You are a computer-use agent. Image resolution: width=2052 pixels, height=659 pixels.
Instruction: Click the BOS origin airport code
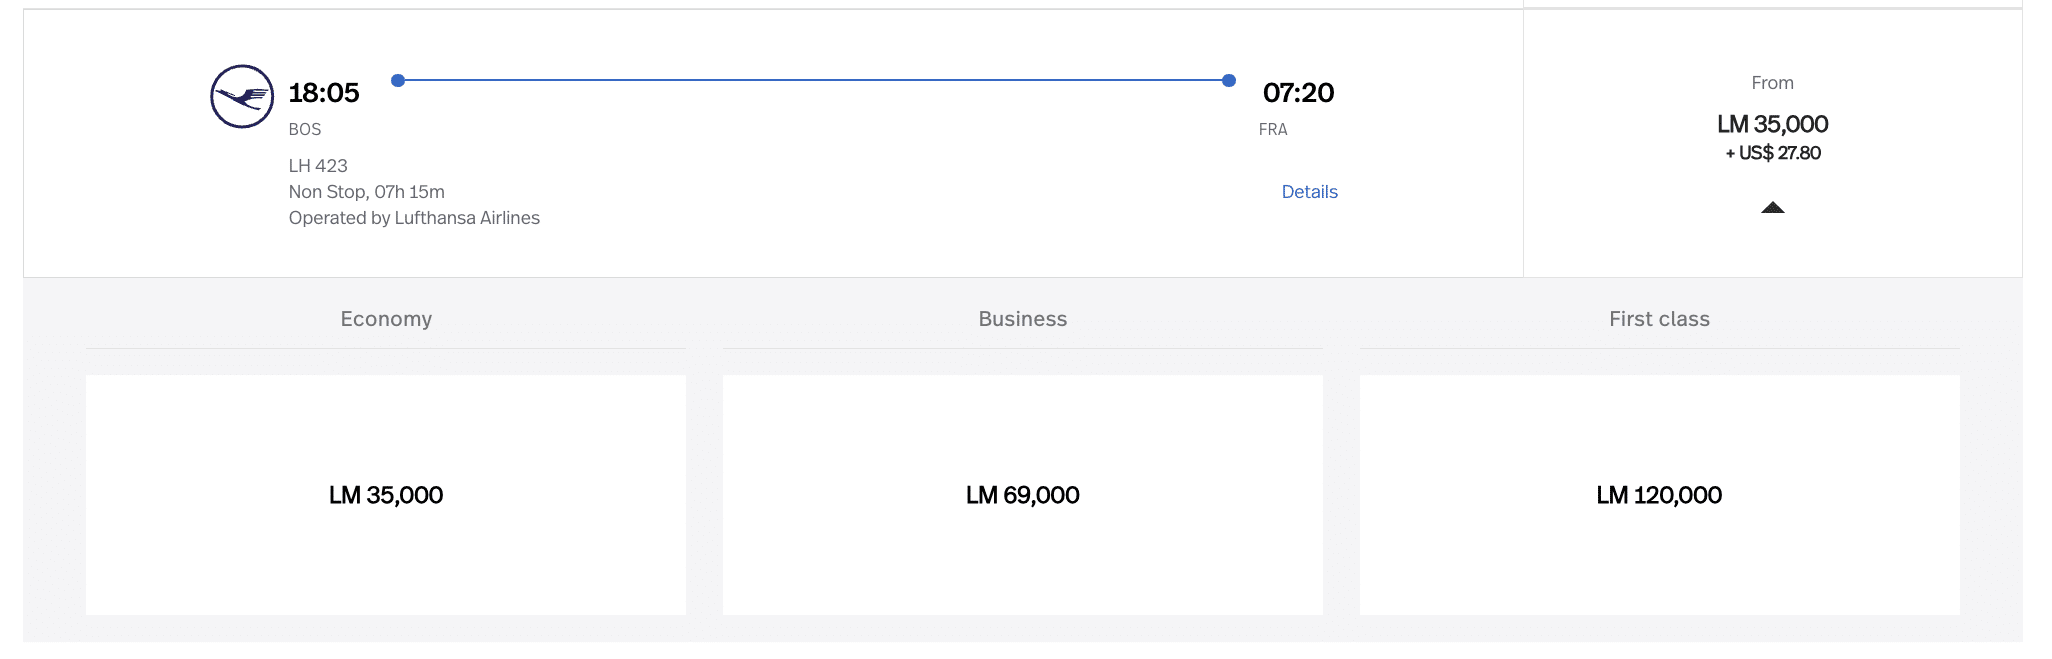click(305, 130)
